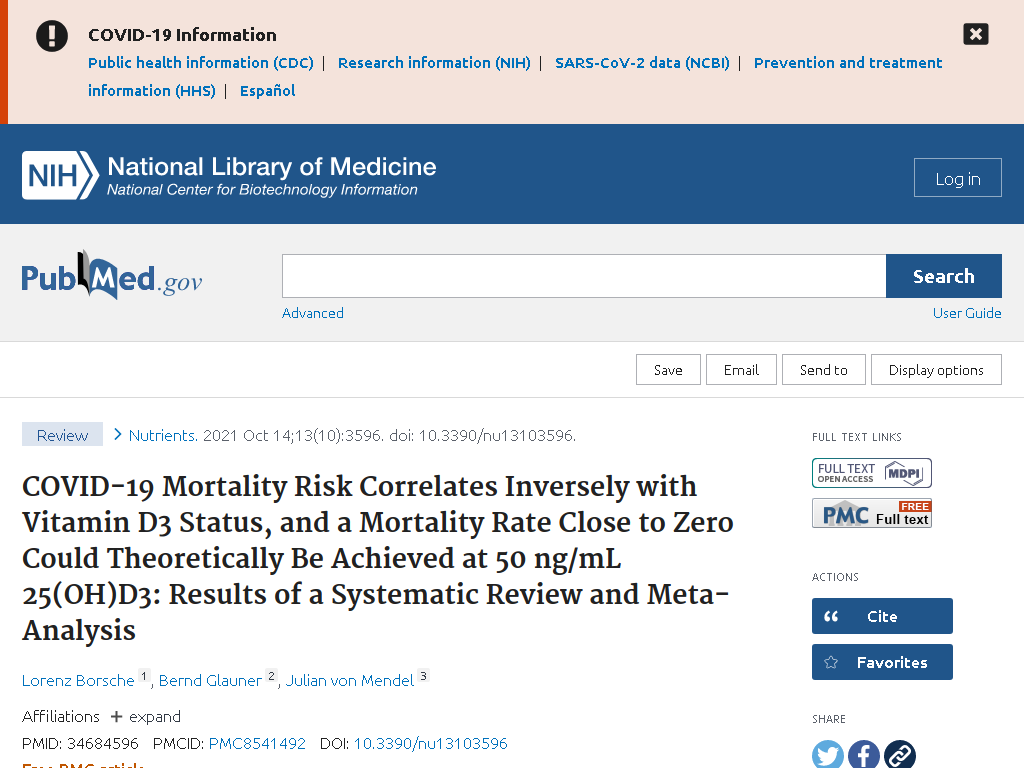Open PMC free full text badge

tap(871, 513)
